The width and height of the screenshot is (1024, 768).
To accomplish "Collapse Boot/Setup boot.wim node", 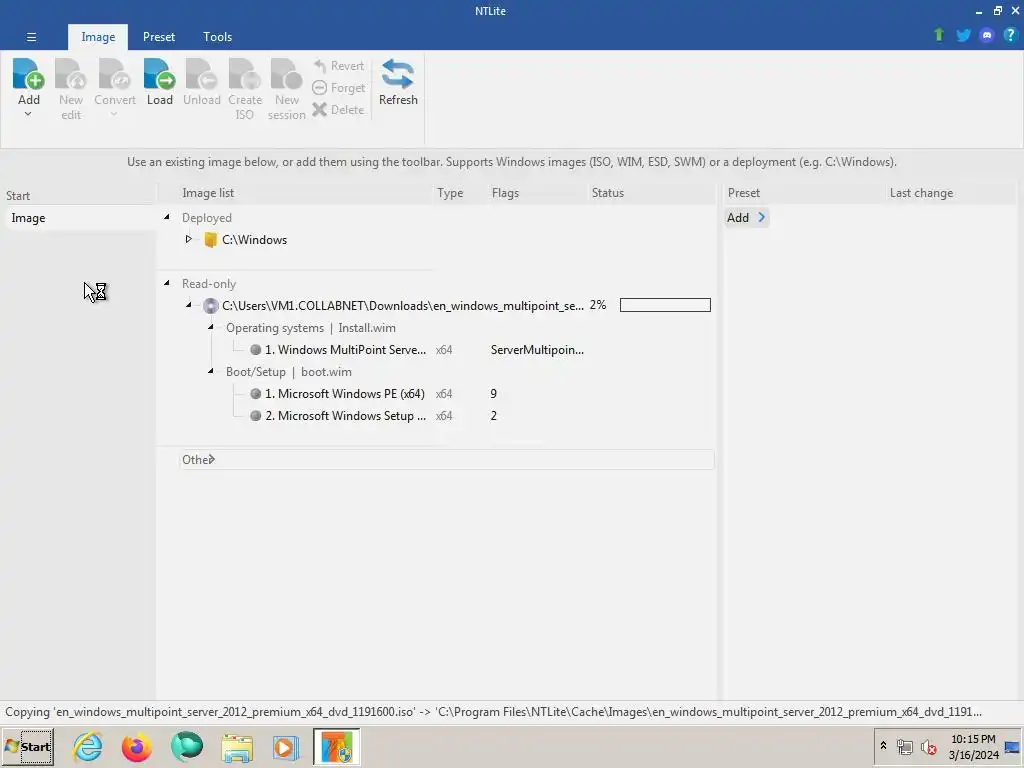I will pos(210,370).
